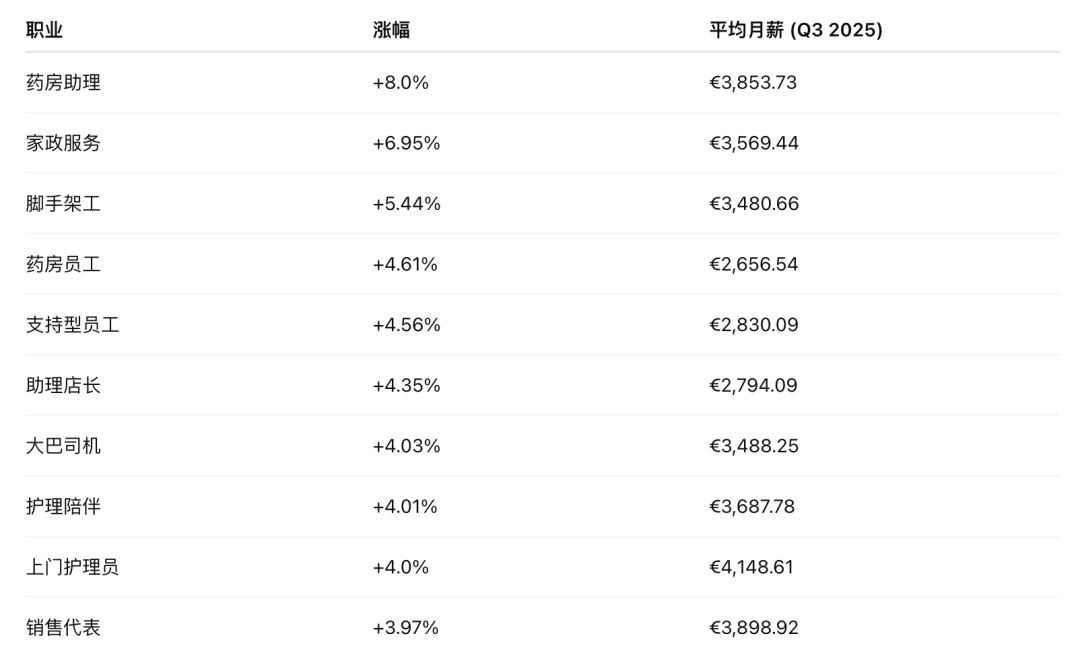Click the +8.0% increase value
This screenshot has height=669, width=1080.
(x=400, y=83)
